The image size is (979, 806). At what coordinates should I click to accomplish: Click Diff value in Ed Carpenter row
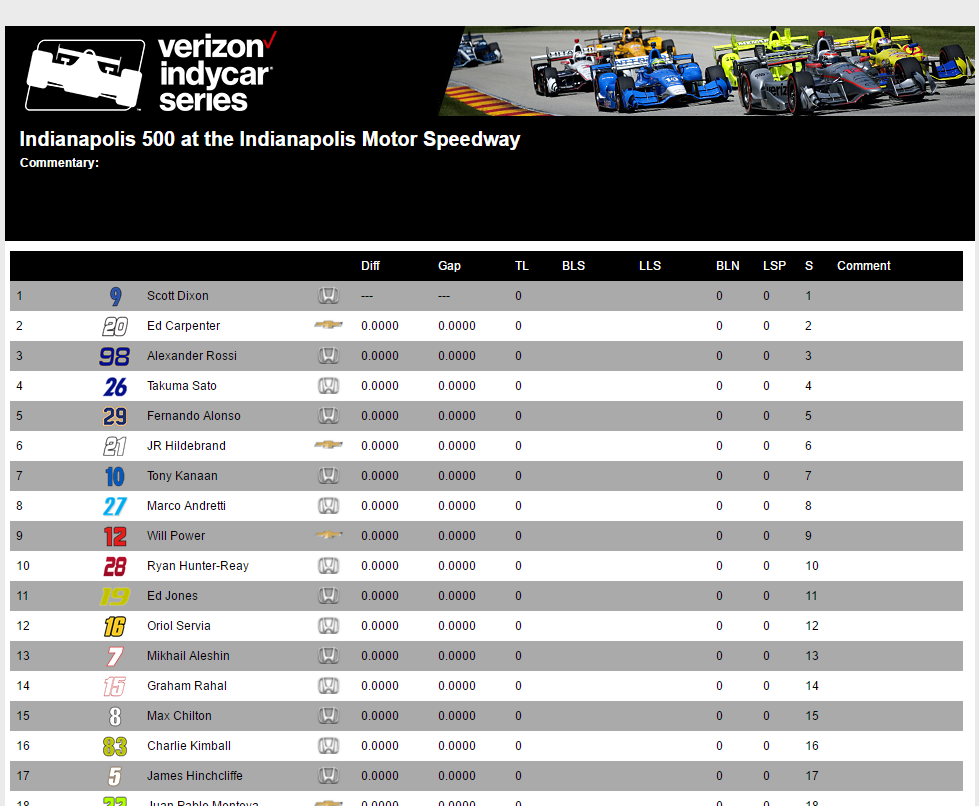pos(380,326)
